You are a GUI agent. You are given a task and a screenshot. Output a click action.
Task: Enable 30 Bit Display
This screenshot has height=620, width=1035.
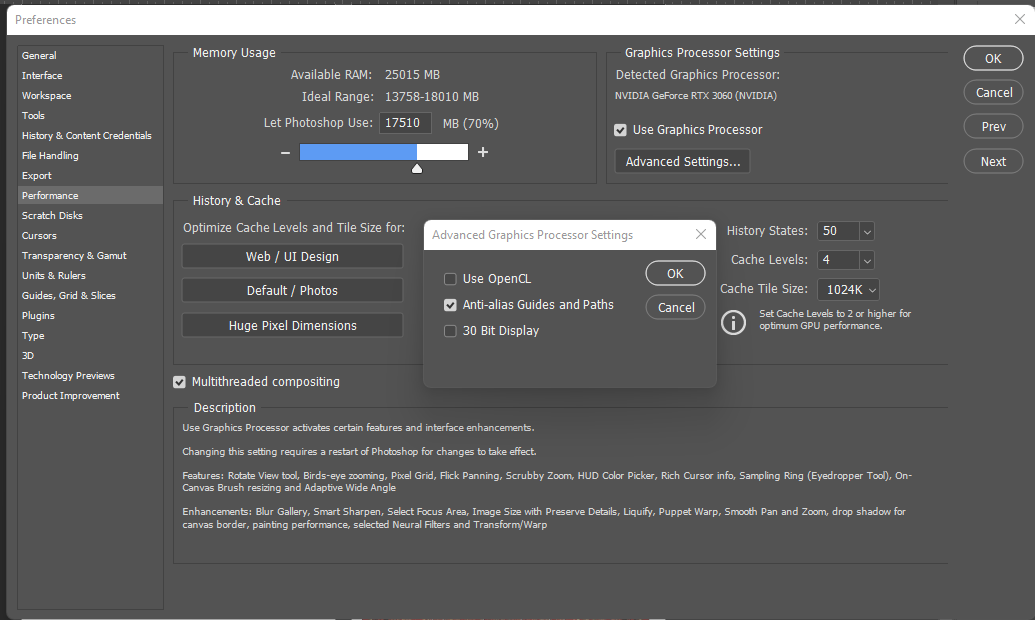(x=450, y=330)
